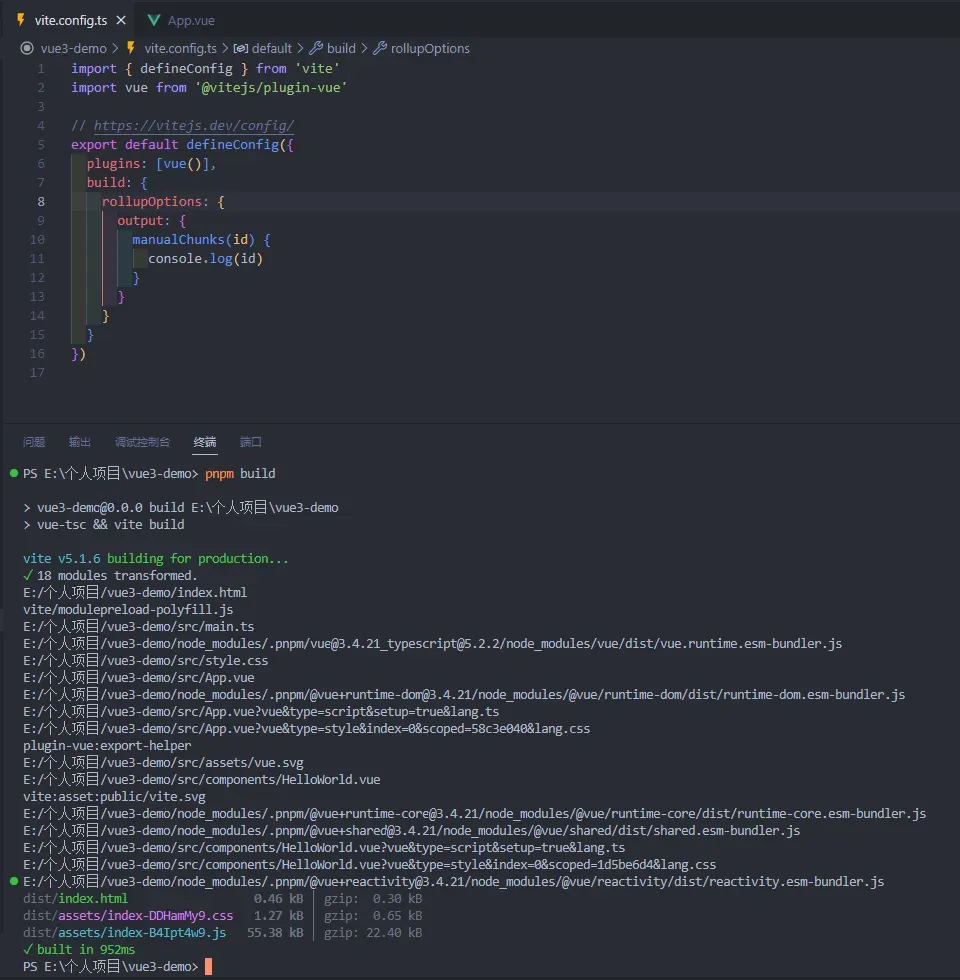
Task: Open the vue.runtime.esm-bundler.js path
Action: [432, 643]
